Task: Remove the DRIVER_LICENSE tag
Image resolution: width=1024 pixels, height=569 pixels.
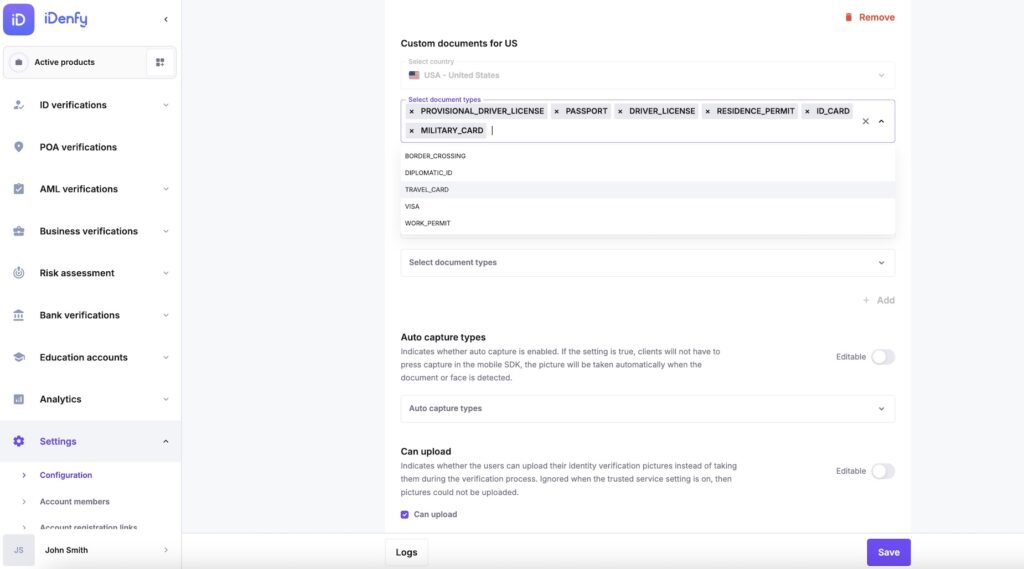Action: pos(620,112)
